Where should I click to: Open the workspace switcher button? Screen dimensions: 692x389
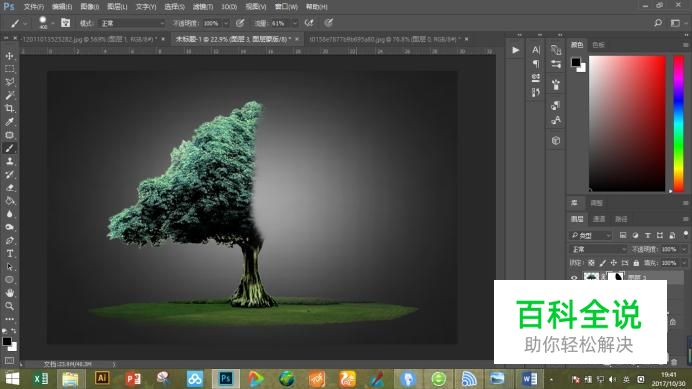point(675,23)
